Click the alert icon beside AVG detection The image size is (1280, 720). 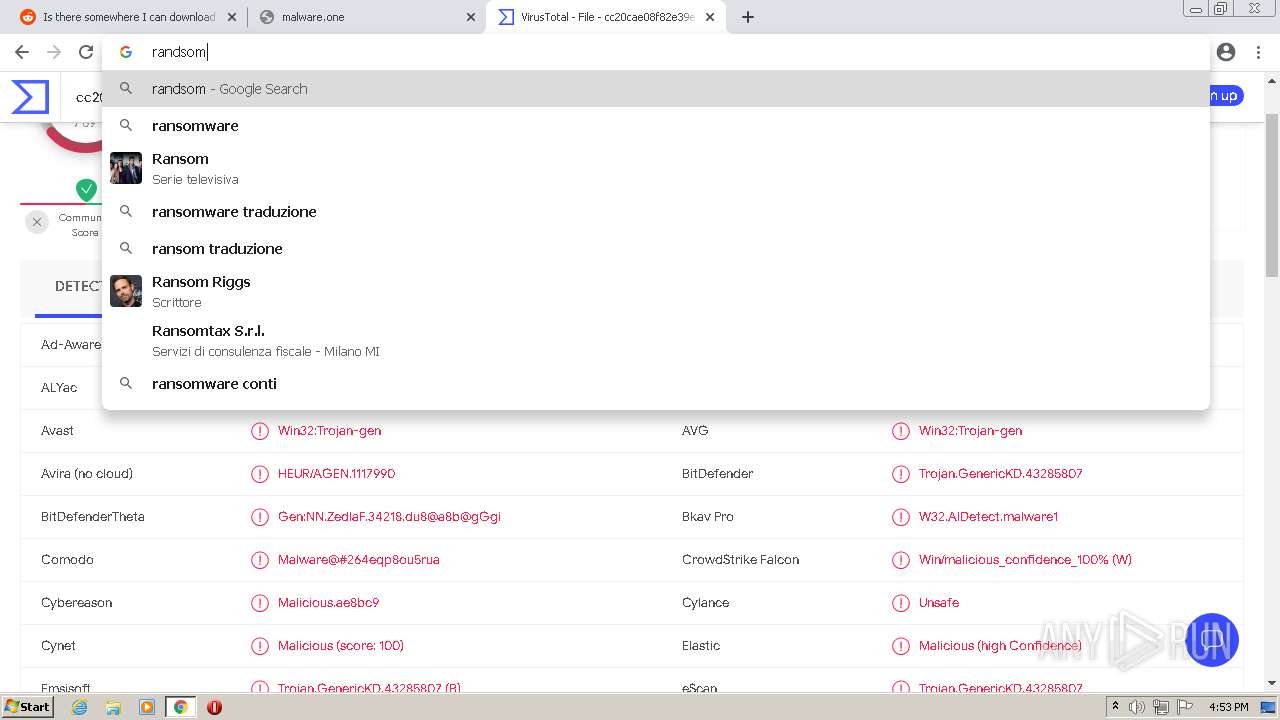pos(901,431)
